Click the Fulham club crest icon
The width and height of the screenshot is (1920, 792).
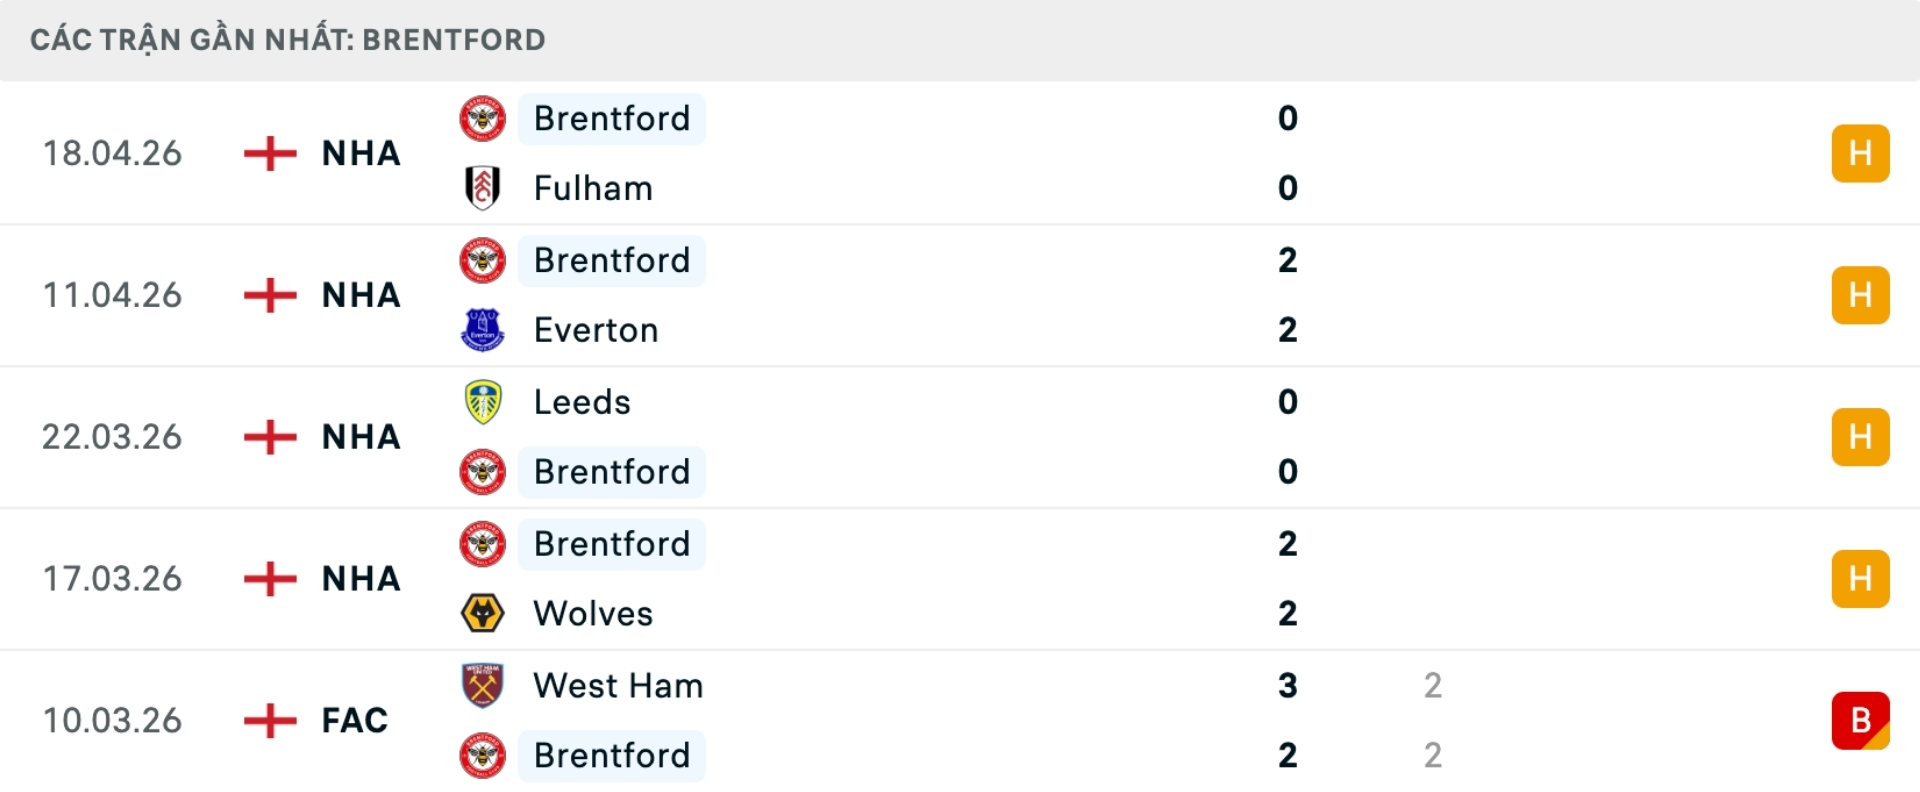482,188
